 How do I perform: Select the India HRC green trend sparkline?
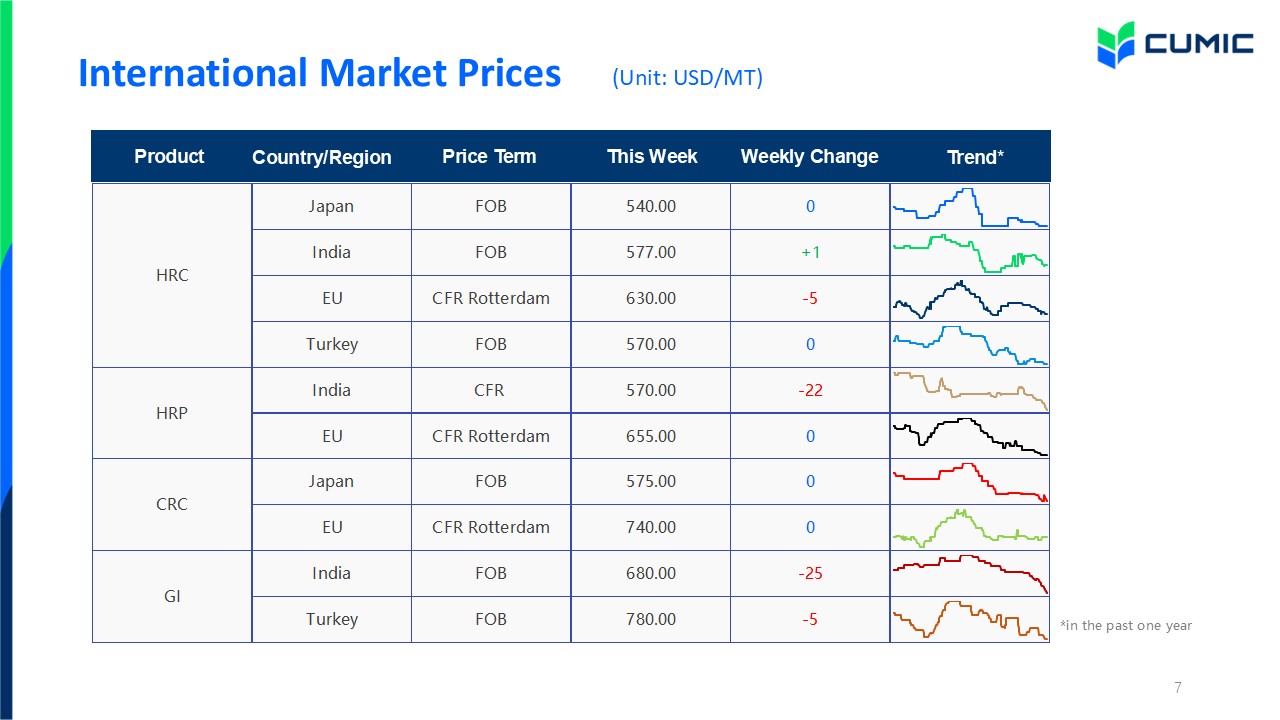970,253
